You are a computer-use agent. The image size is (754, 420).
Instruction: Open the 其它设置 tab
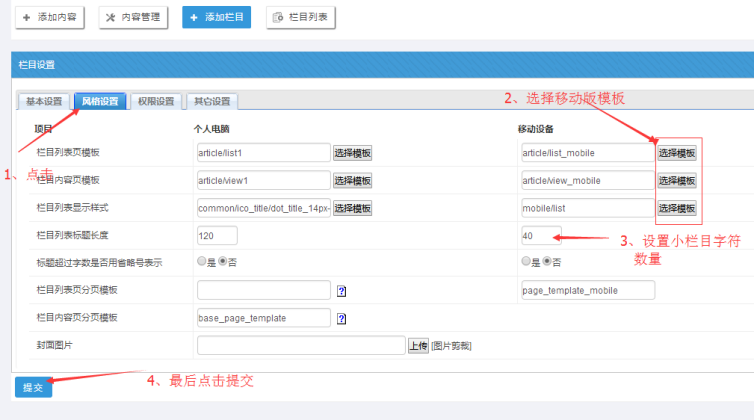pos(211,101)
